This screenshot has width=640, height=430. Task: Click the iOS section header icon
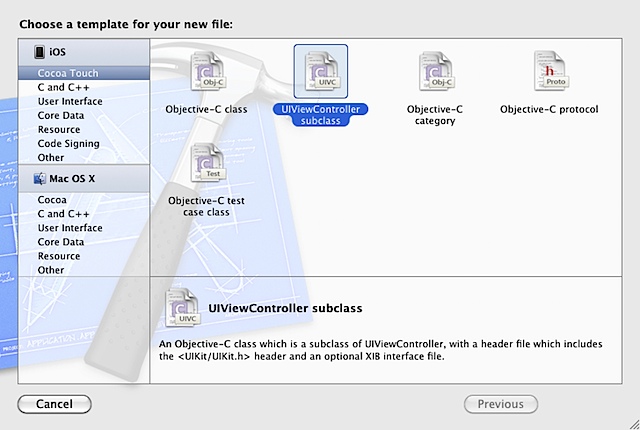coord(40,53)
